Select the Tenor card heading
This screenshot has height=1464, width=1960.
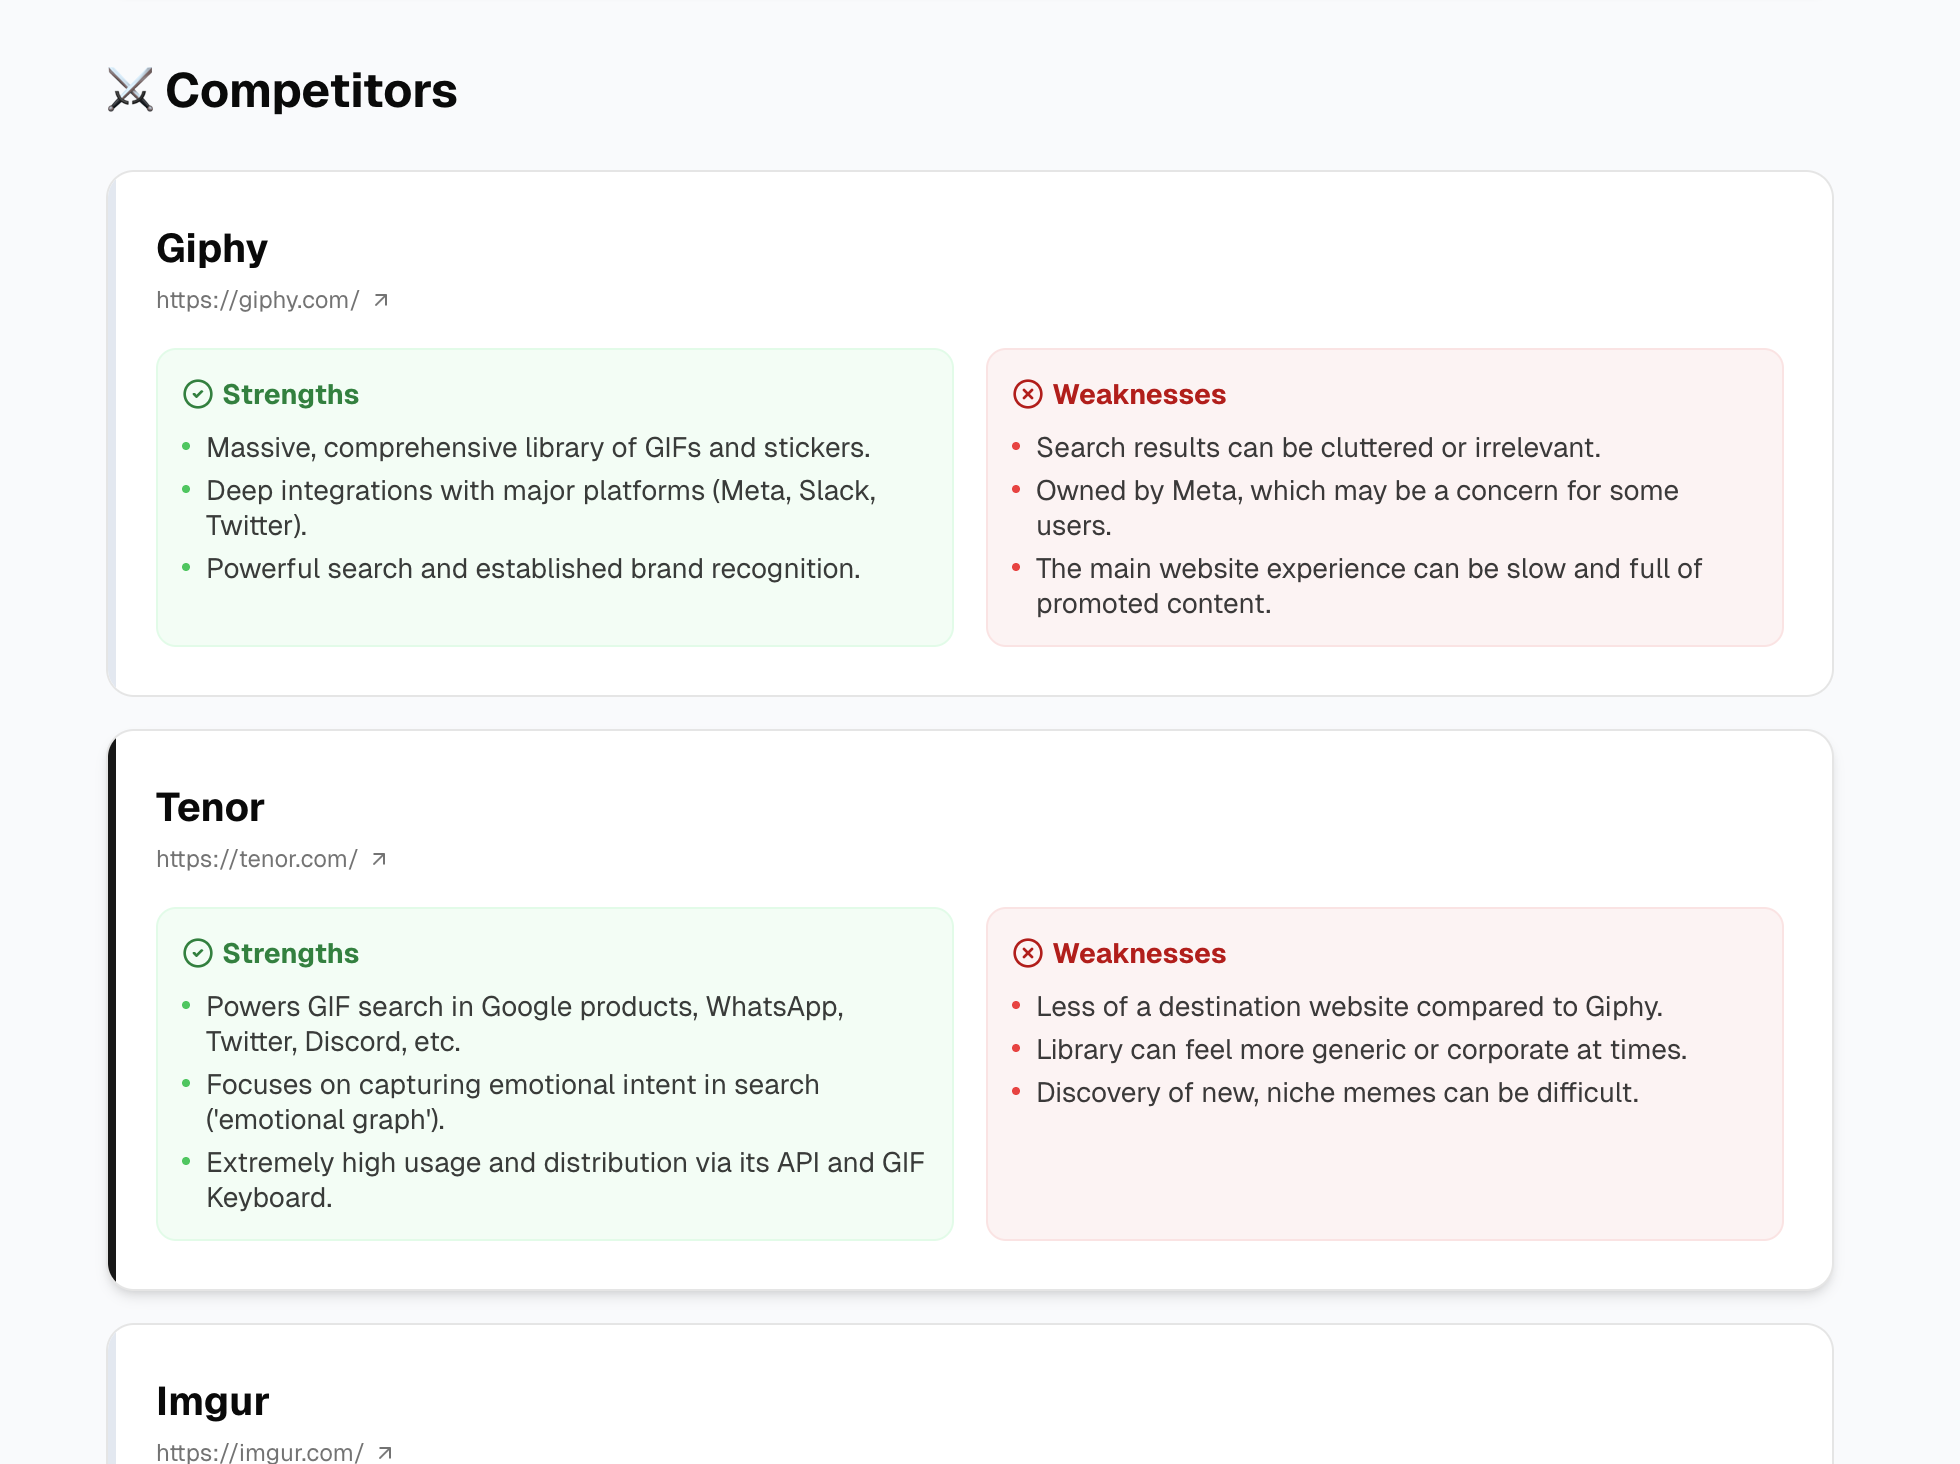[x=209, y=807]
